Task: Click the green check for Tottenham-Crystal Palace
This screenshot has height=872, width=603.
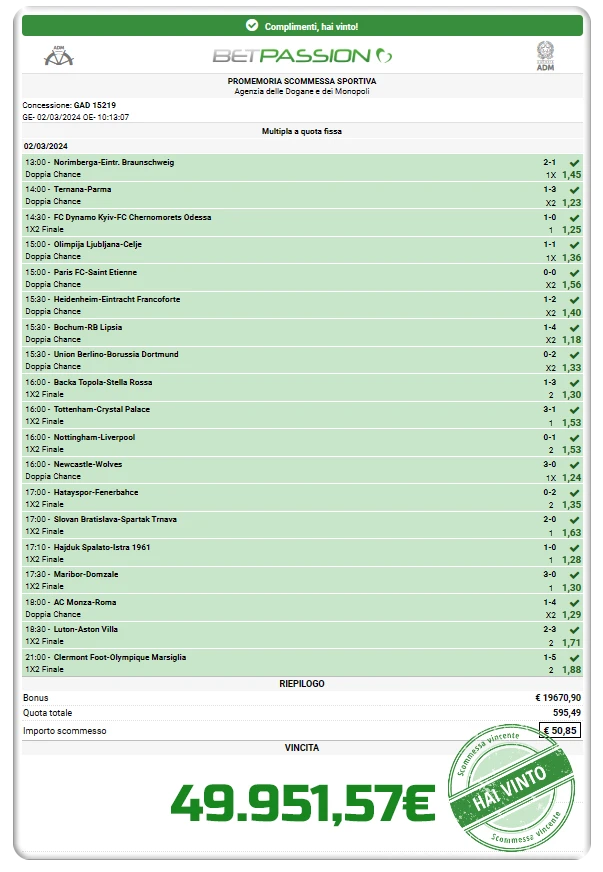Action: (x=575, y=410)
